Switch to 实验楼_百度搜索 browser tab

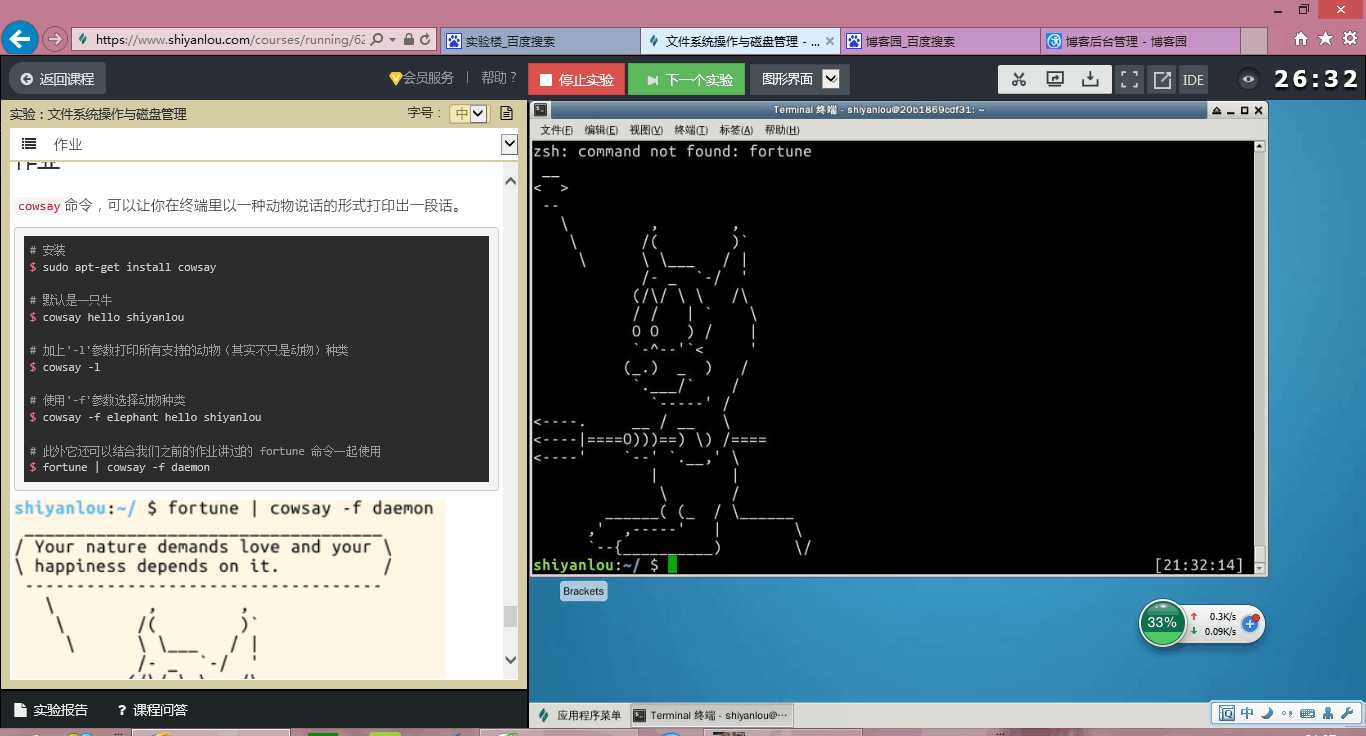pyautogui.click(x=540, y=41)
